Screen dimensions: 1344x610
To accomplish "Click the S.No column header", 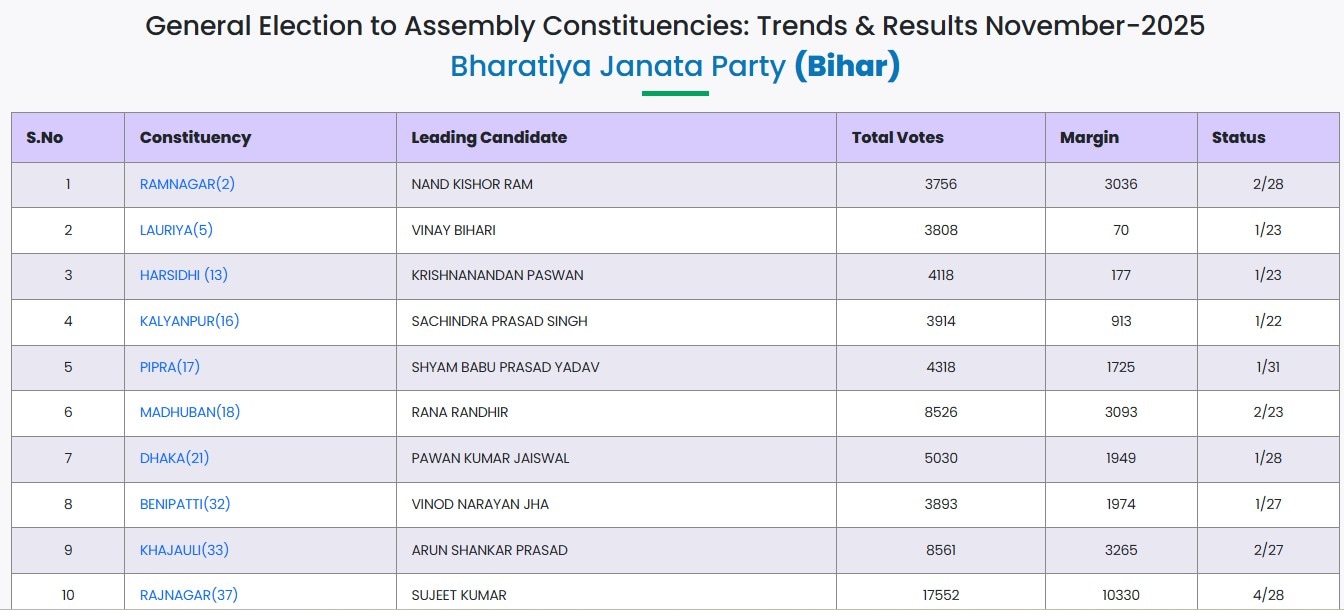I will pyautogui.click(x=44, y=138).
